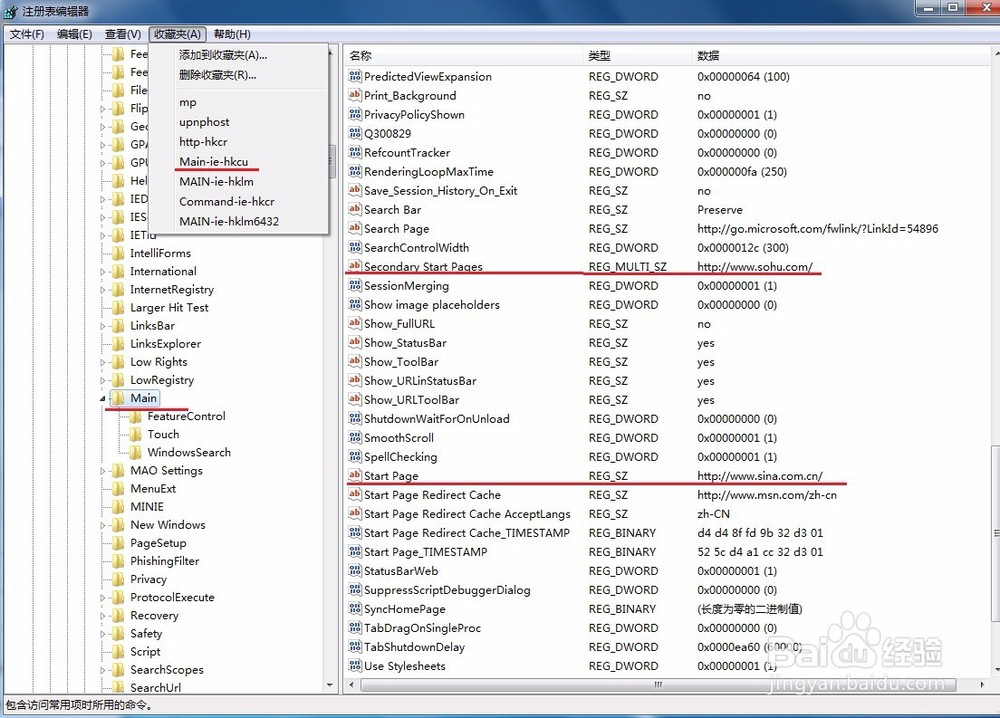Click the Registry Editor title bar icon

point(11,11)
